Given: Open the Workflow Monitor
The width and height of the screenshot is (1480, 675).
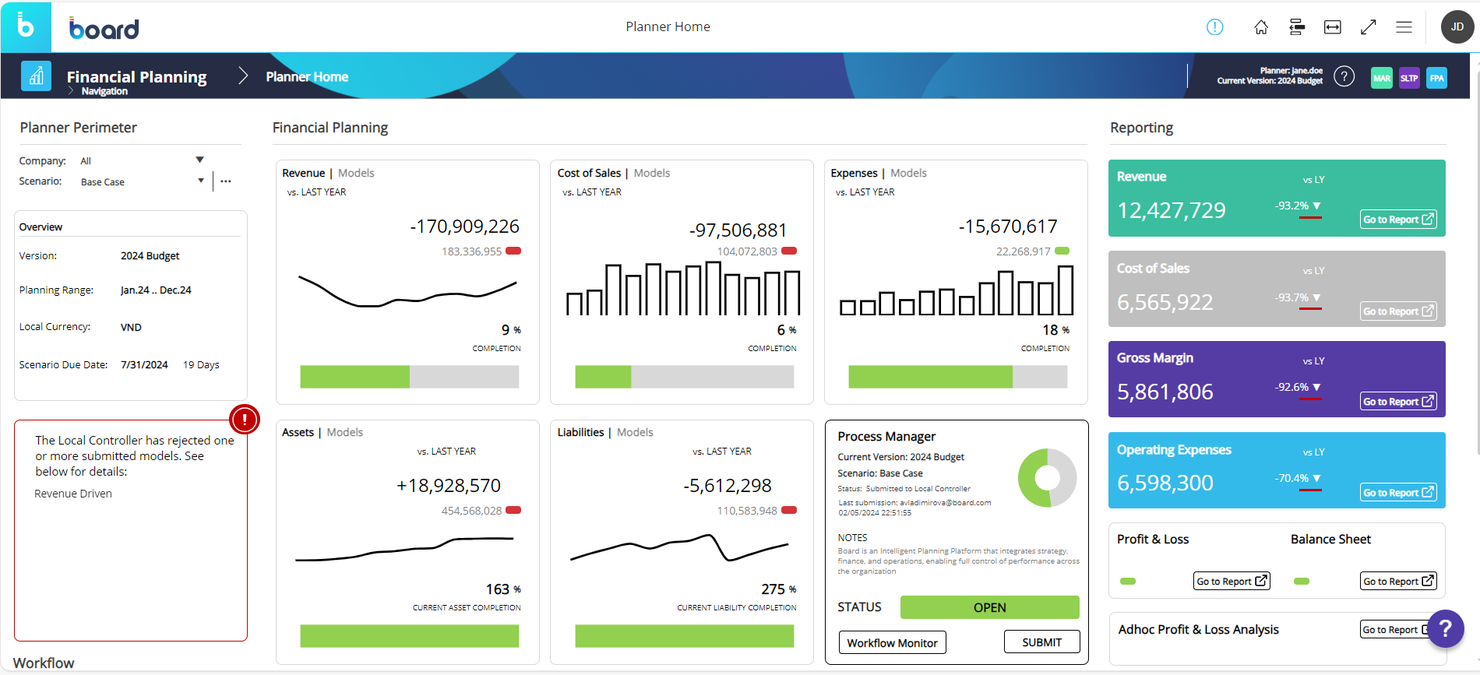Looking at the screenshot, I should point(892,643).
